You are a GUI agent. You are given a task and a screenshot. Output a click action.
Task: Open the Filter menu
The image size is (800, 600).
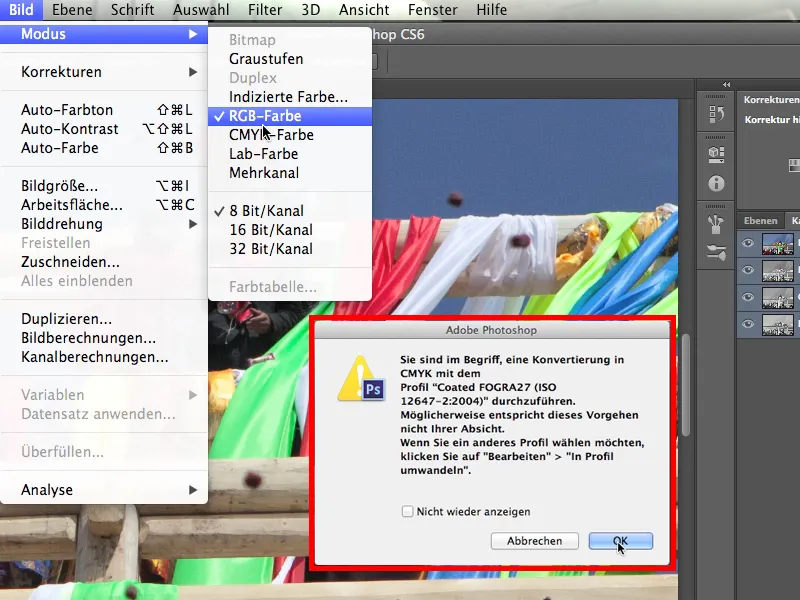tap(265, 10)
